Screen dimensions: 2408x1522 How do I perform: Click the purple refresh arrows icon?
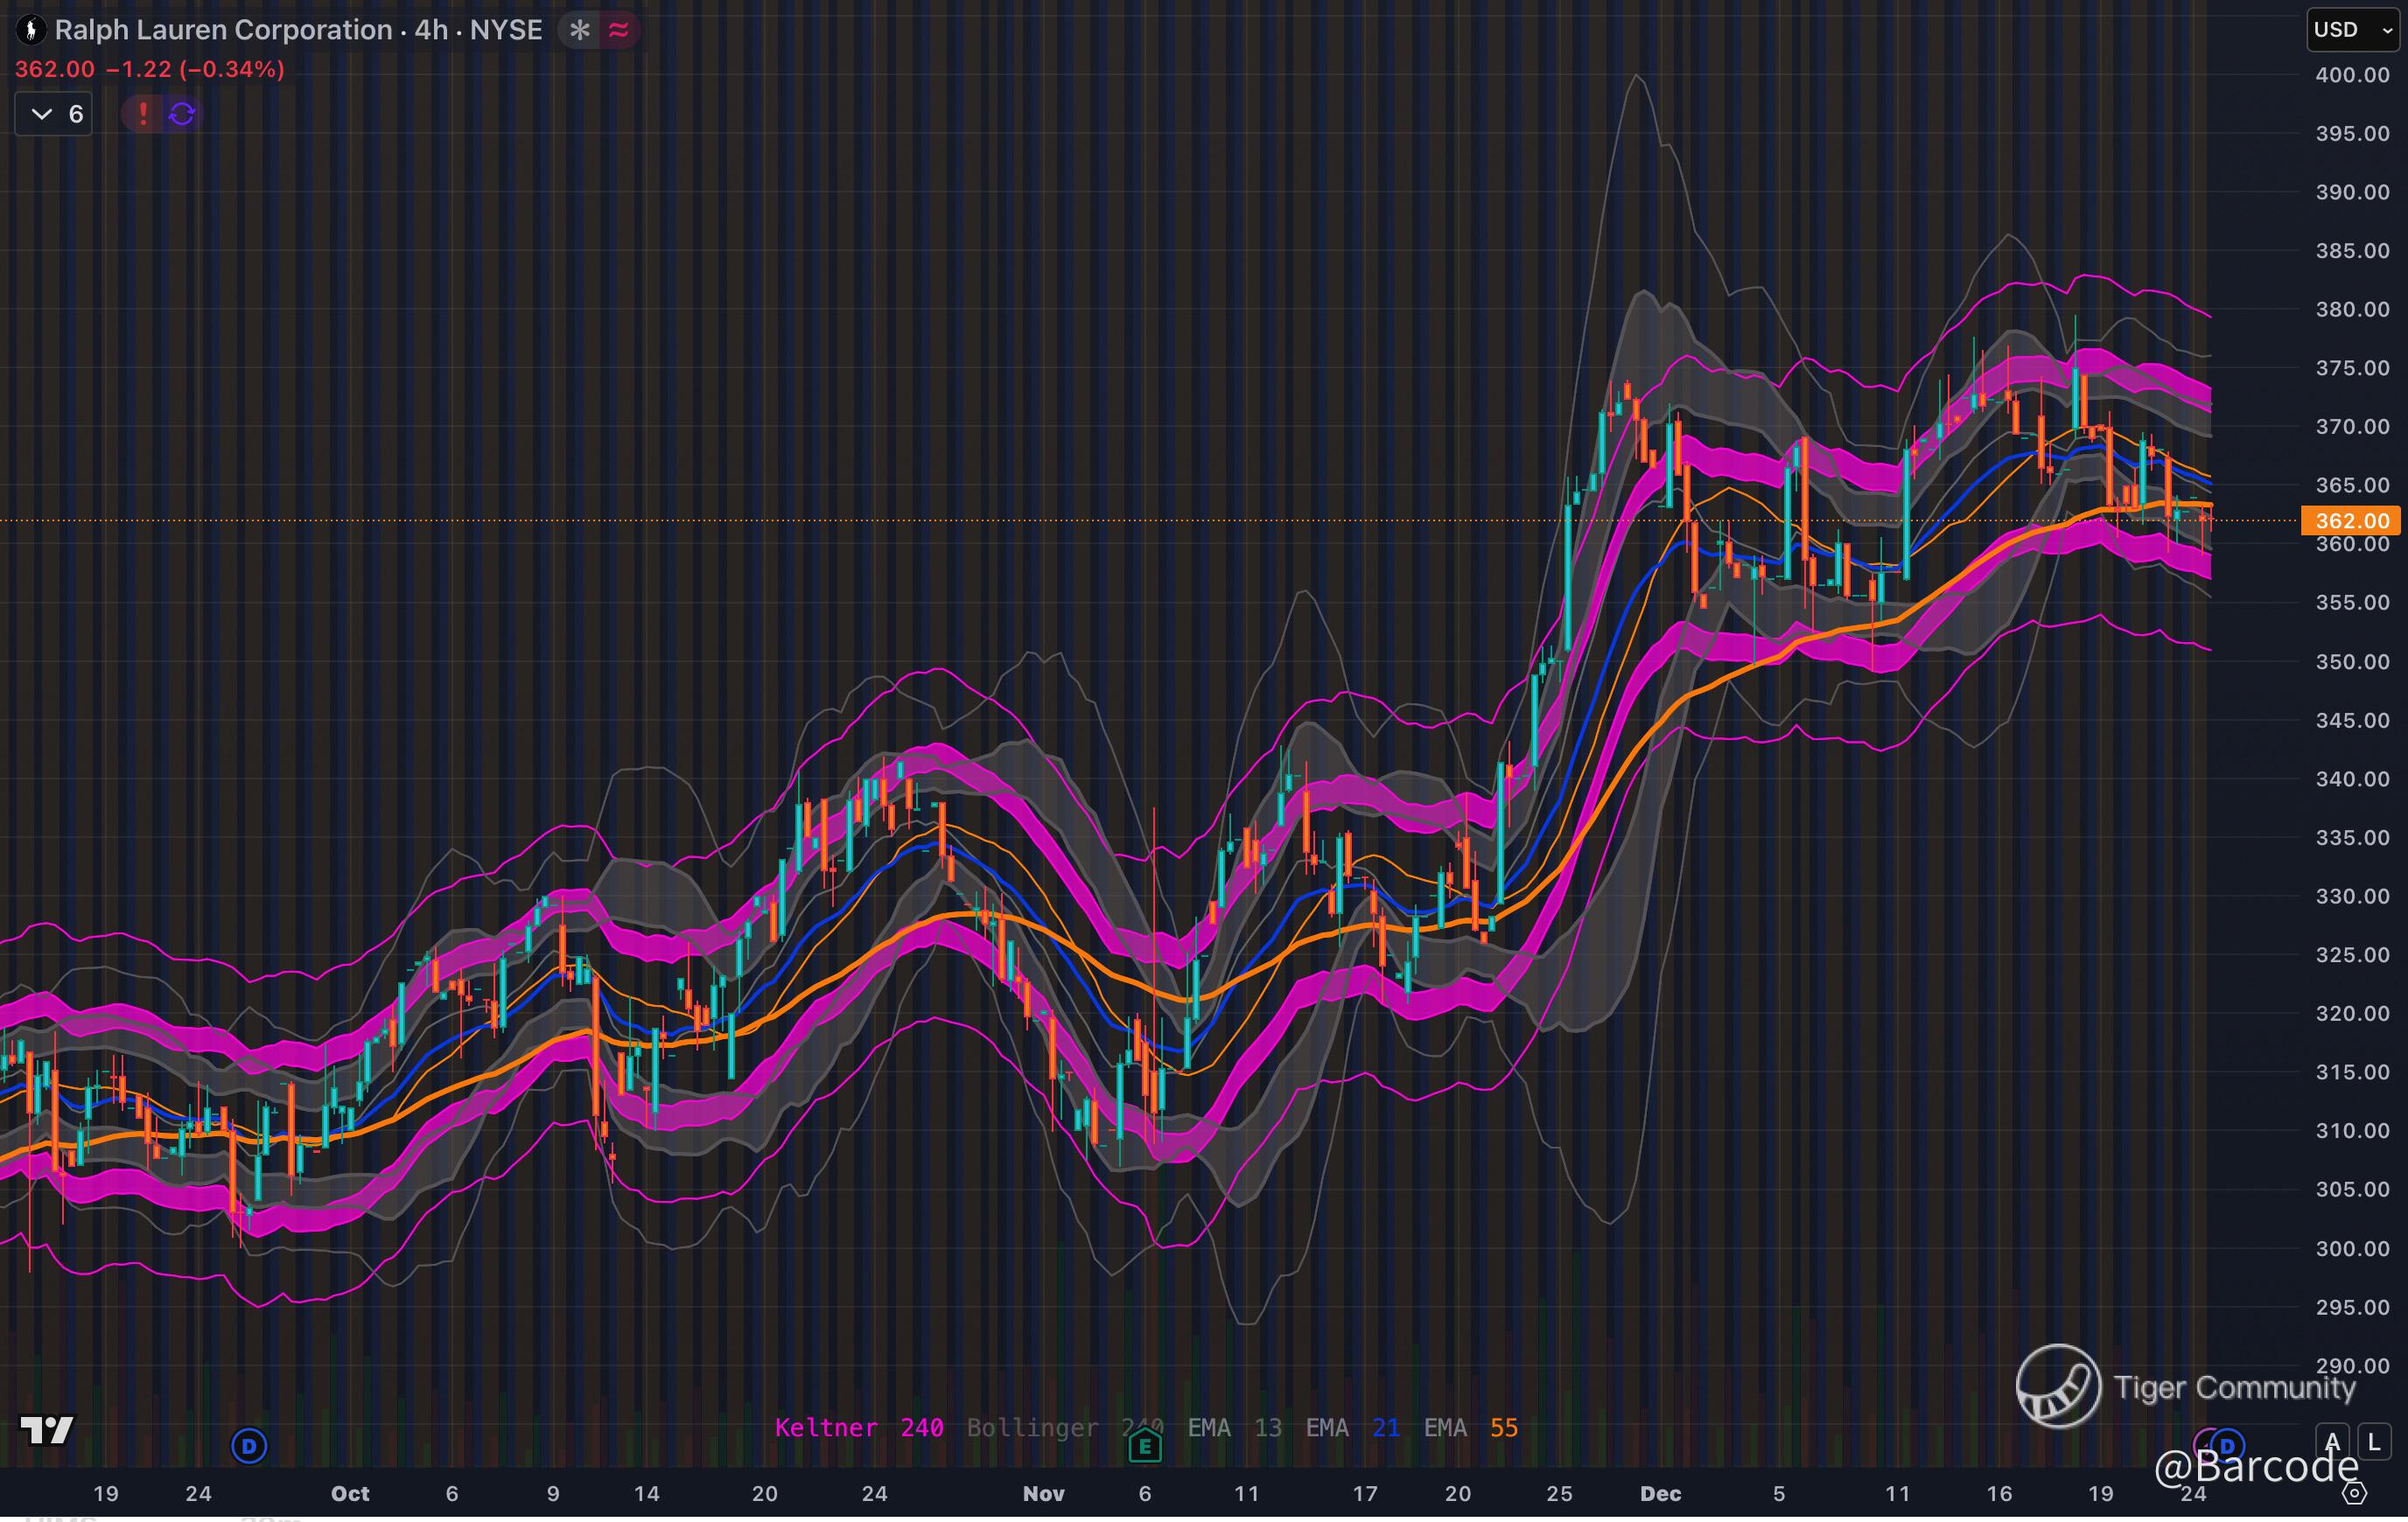182,114
